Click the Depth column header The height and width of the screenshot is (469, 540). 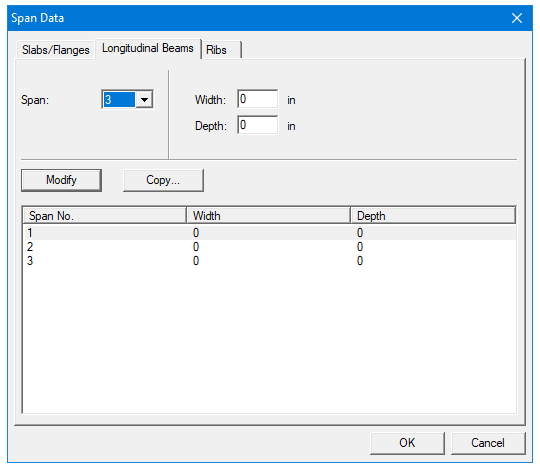(x=433, y=216)
